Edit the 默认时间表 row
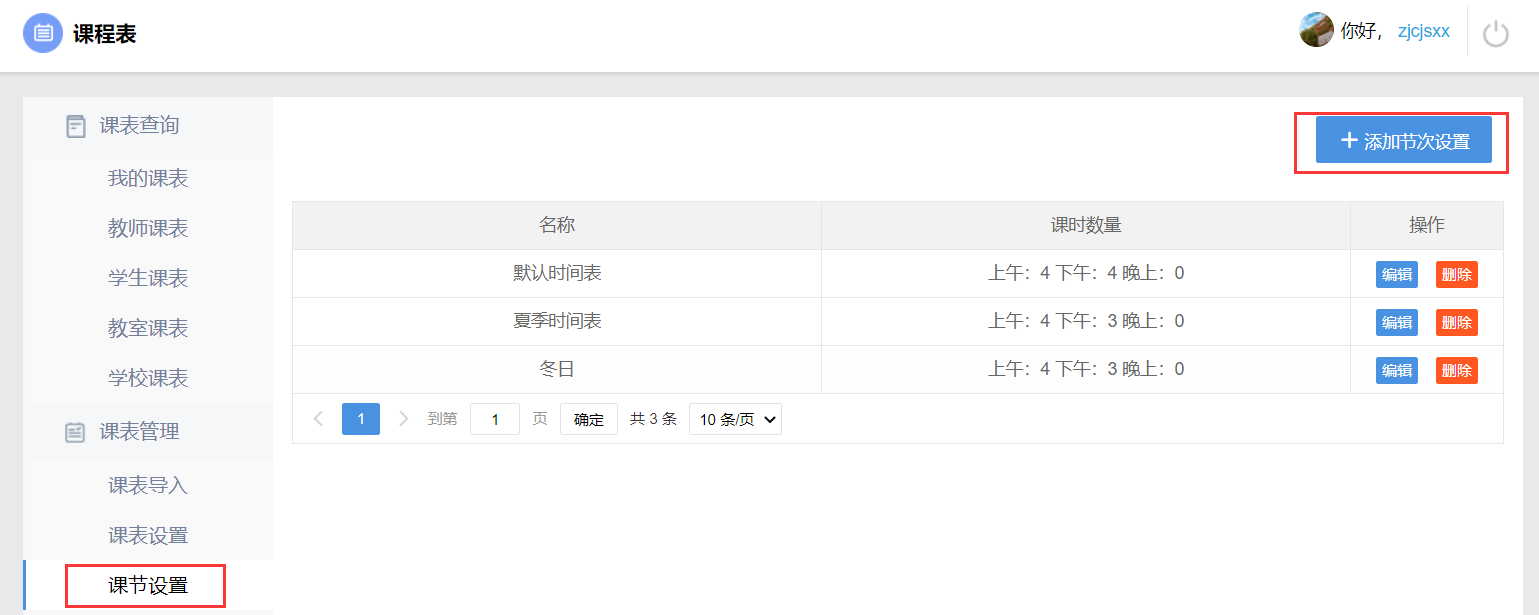Viewport: 1539px width, 615px height. point(1396,274)
